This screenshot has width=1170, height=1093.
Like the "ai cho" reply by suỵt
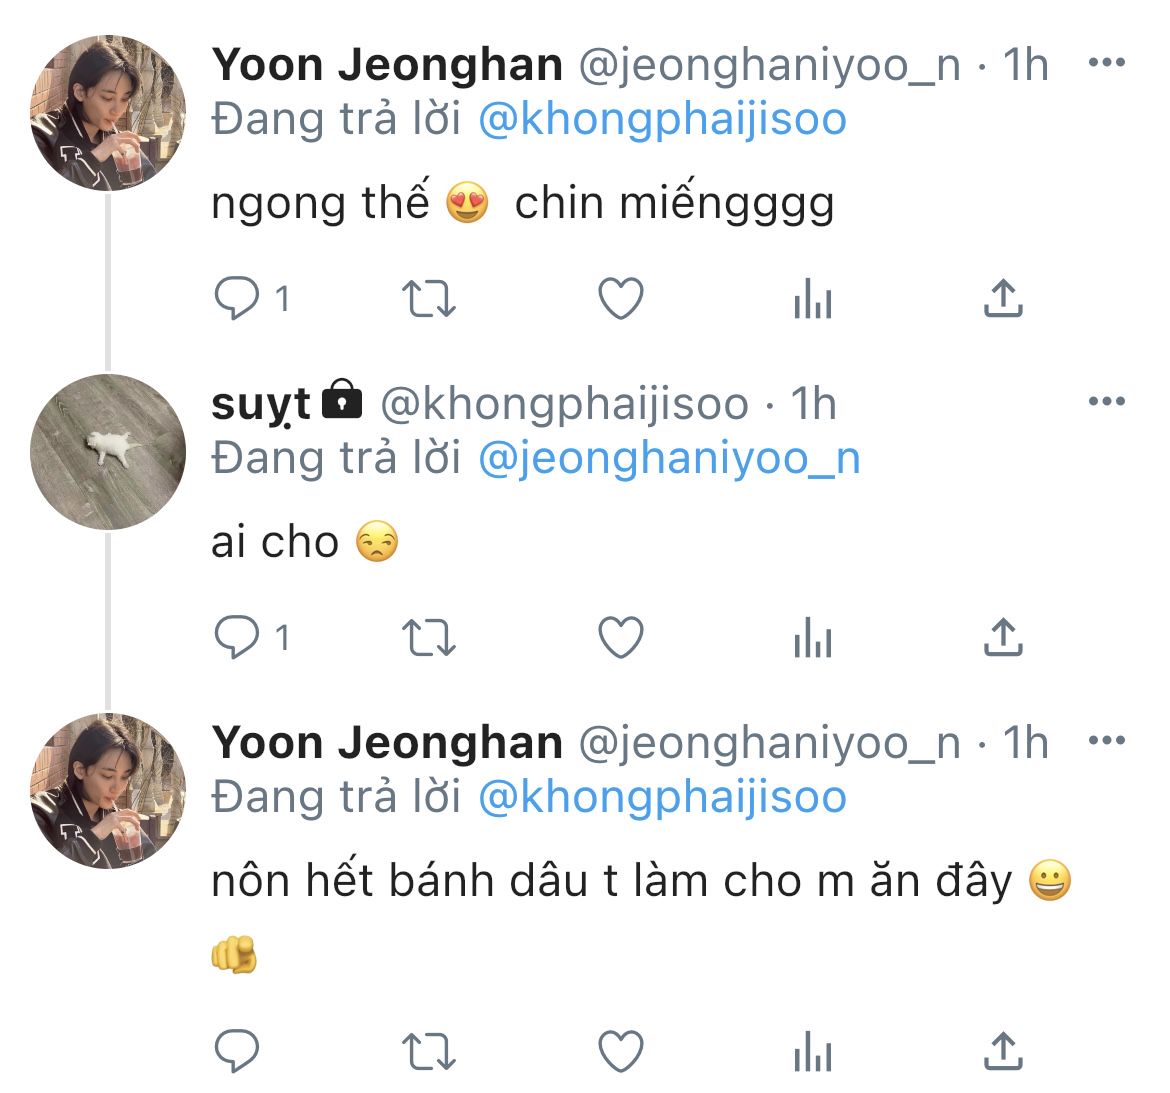[620, 638]
